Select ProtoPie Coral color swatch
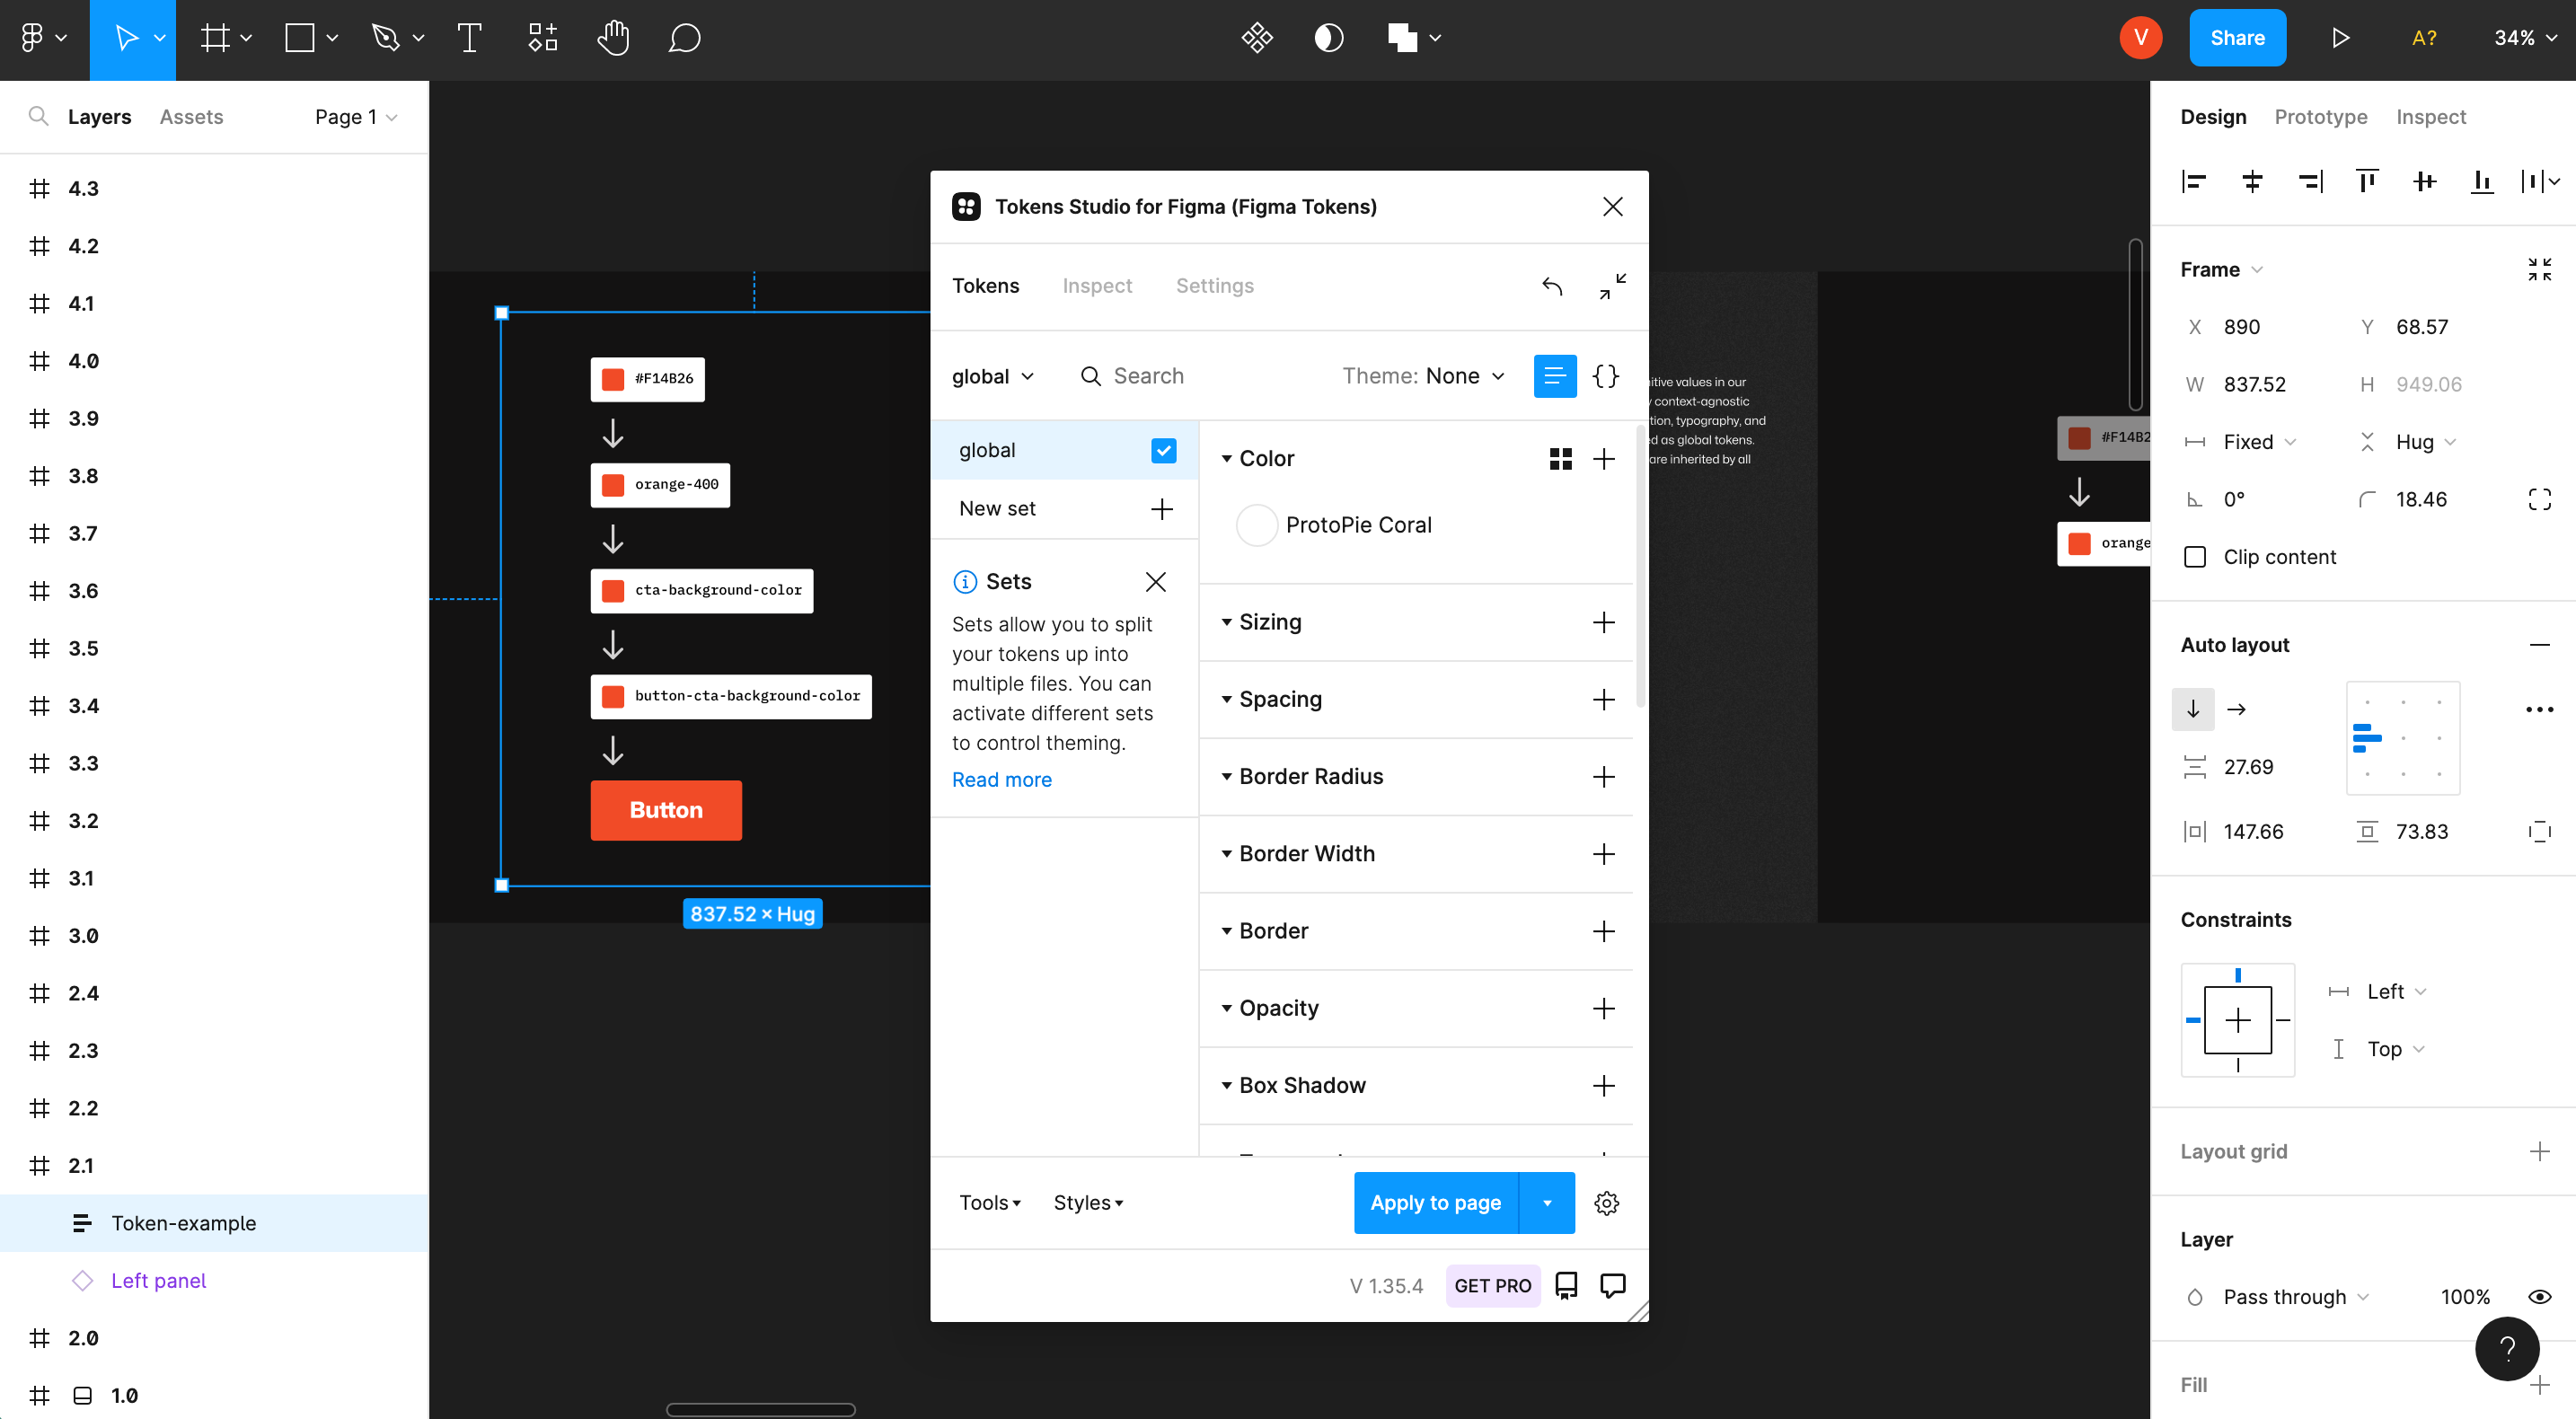 [x=1253, y=524]
